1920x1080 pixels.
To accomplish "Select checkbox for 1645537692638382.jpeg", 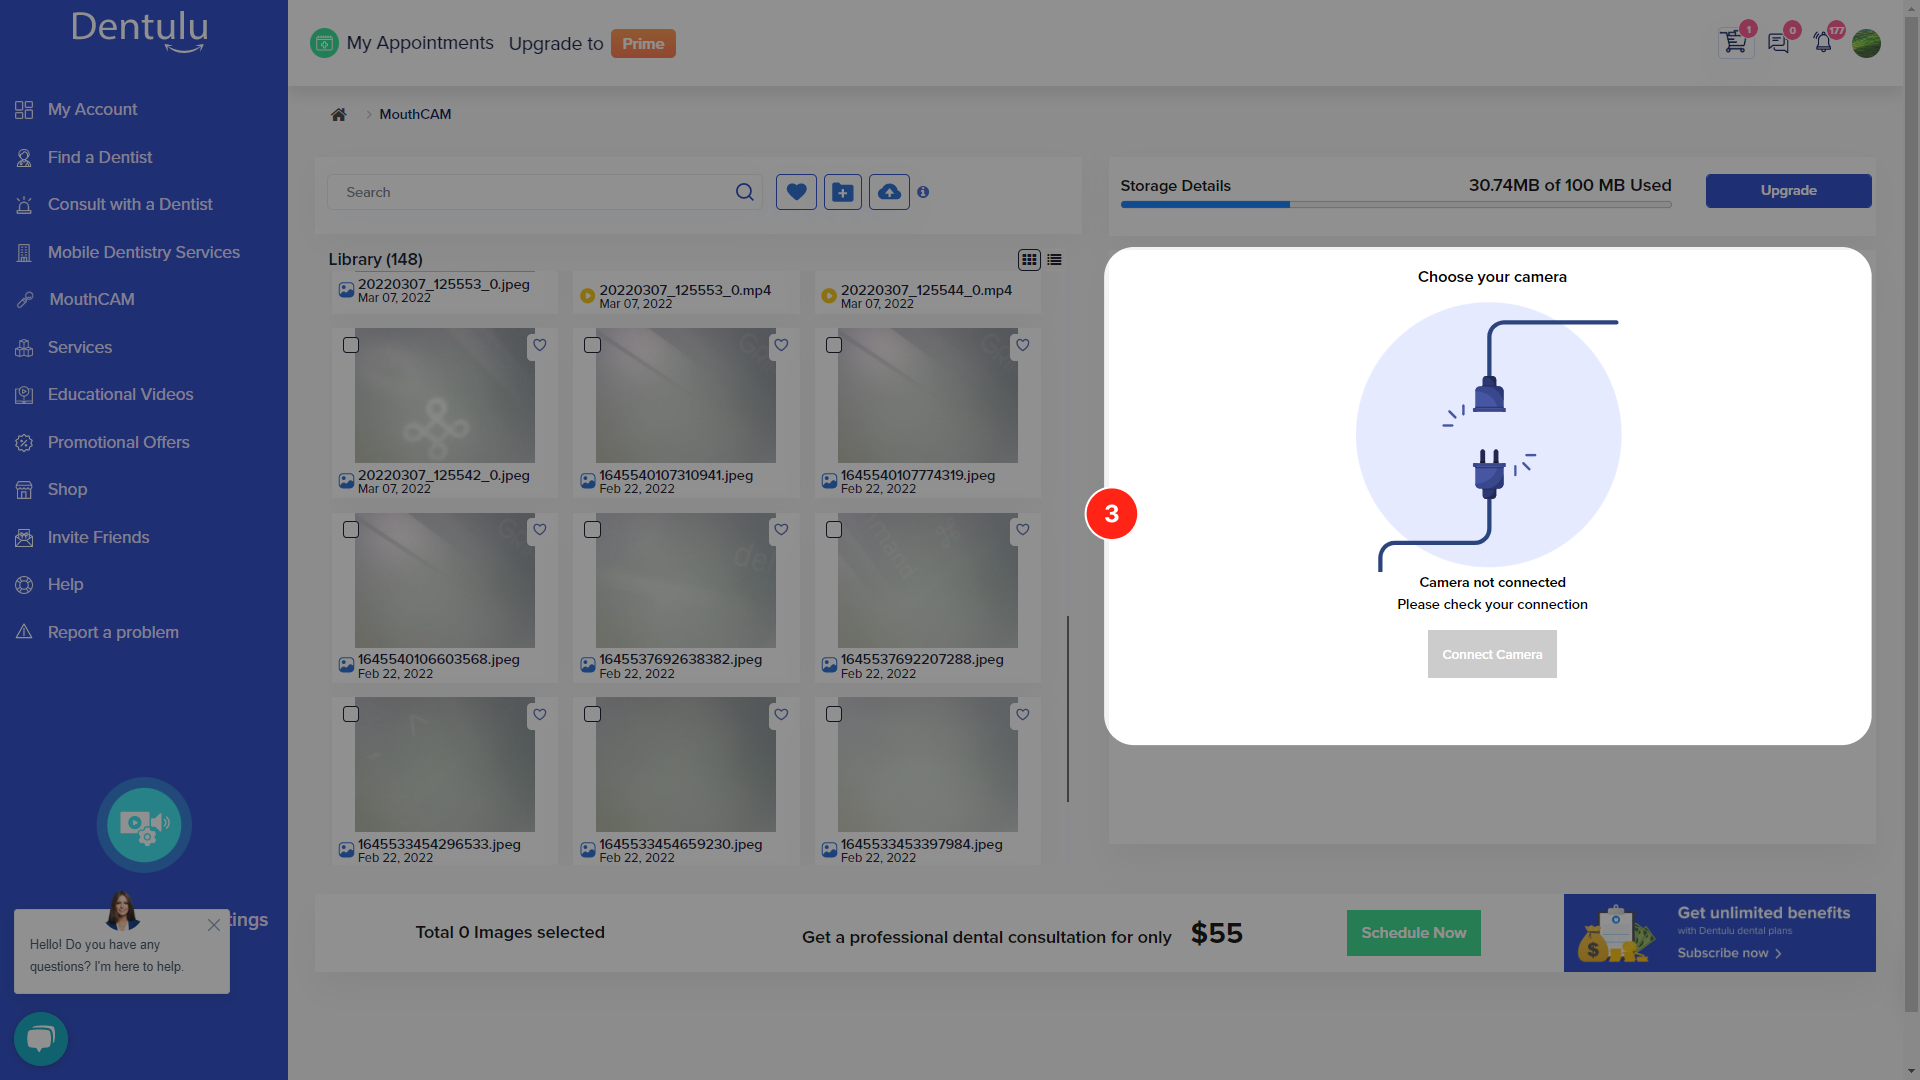I will pyautogui.click(x=592, y=530).
